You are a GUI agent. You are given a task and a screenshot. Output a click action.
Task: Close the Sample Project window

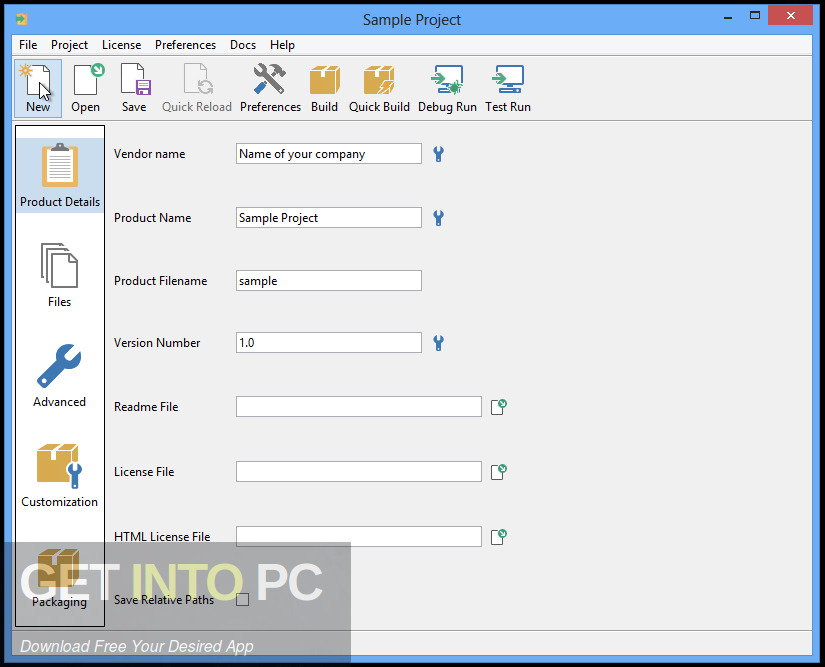pyautogui.click(x=790, y=16)
